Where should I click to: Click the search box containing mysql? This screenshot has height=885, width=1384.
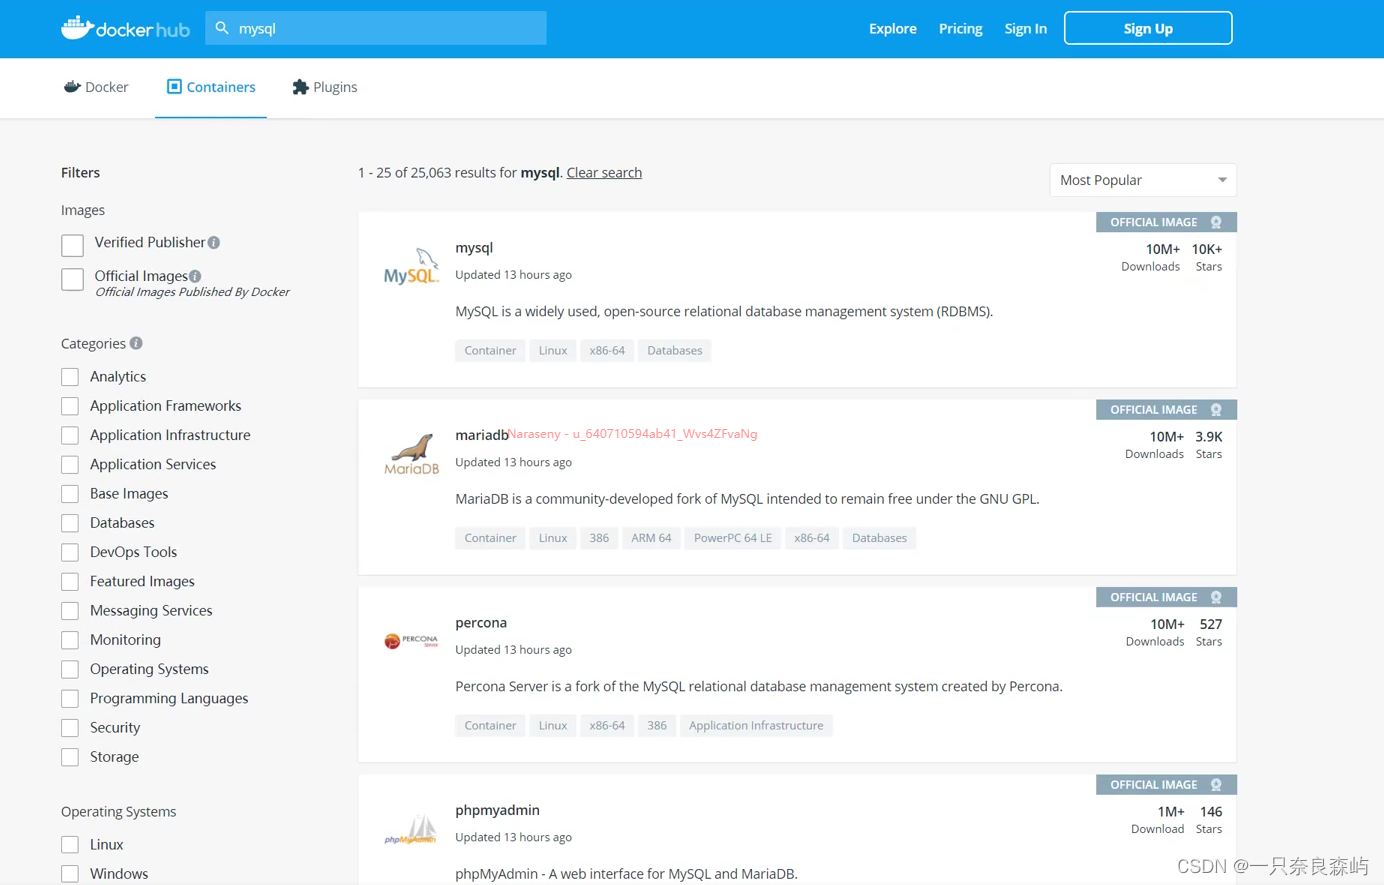click(376, 28)
